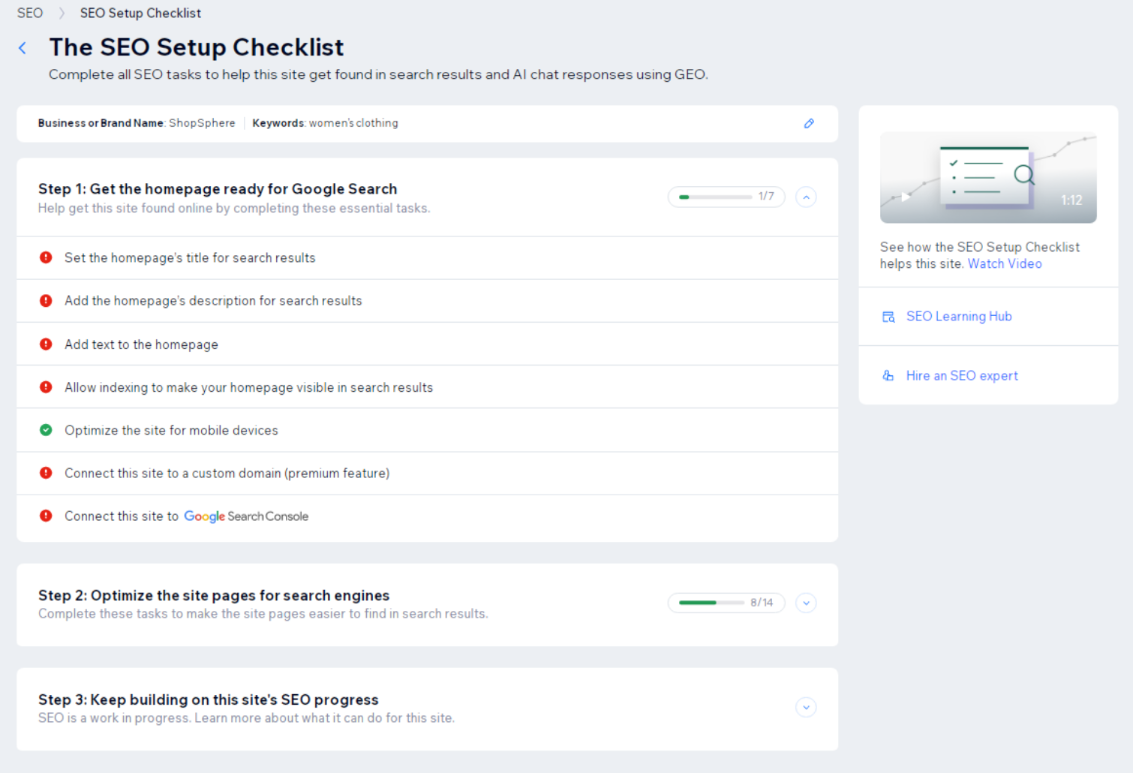This screenshot has width=1133, height=773.
Task: Play the SEO checklist video thumbnail
Action: (x=987, y=177)
